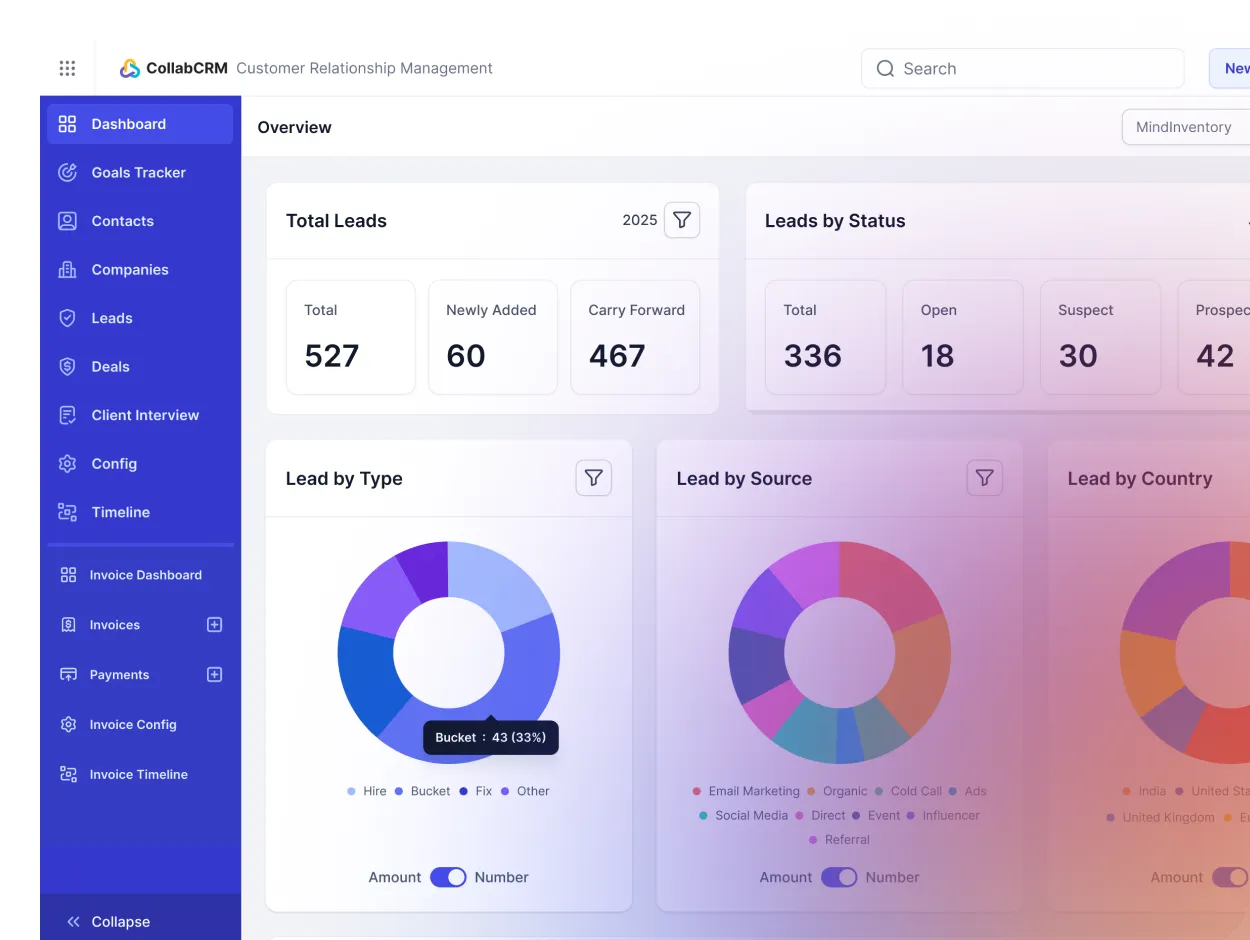Open the Invoice Dashboard menu item
Image resolution: width=1250 pixels, height=940 pixels.
point(145,575)
